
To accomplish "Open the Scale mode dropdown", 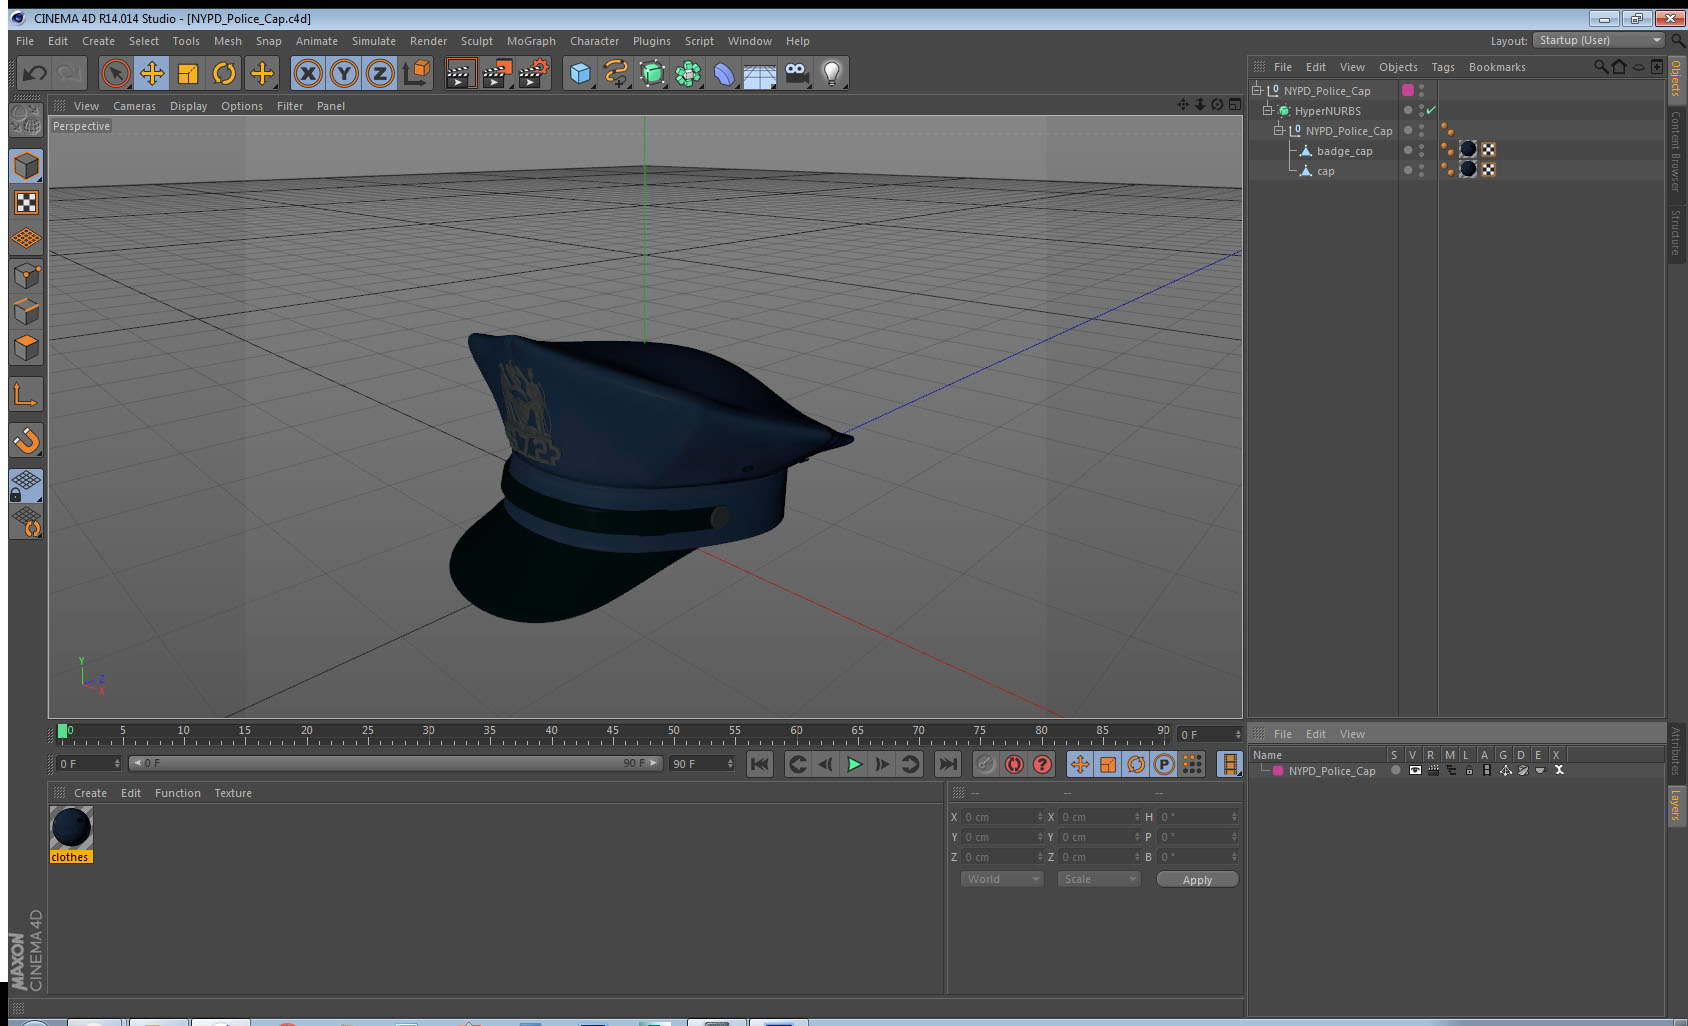I will (1099, 879).
